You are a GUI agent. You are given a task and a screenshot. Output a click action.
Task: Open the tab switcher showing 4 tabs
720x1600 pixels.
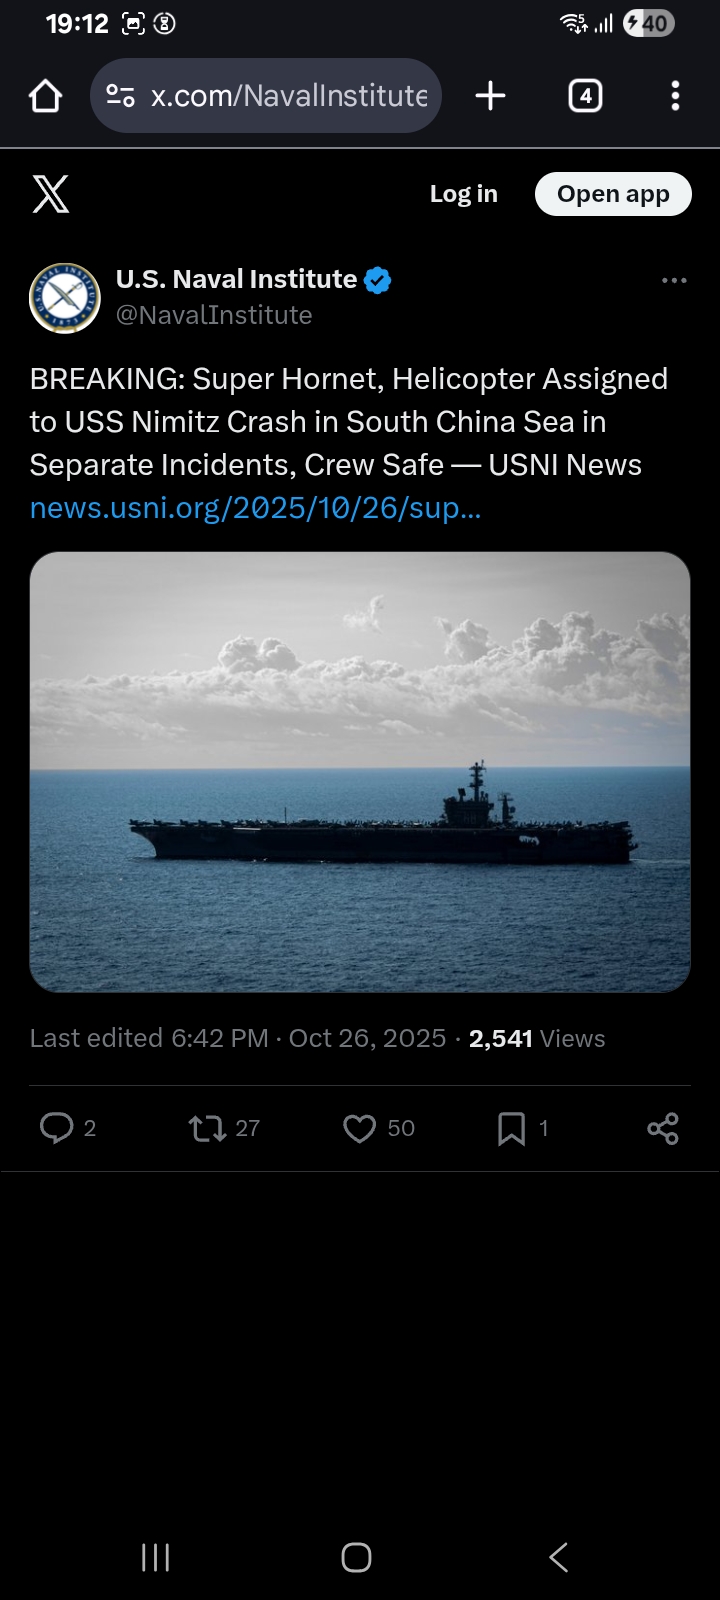[585, 96]
